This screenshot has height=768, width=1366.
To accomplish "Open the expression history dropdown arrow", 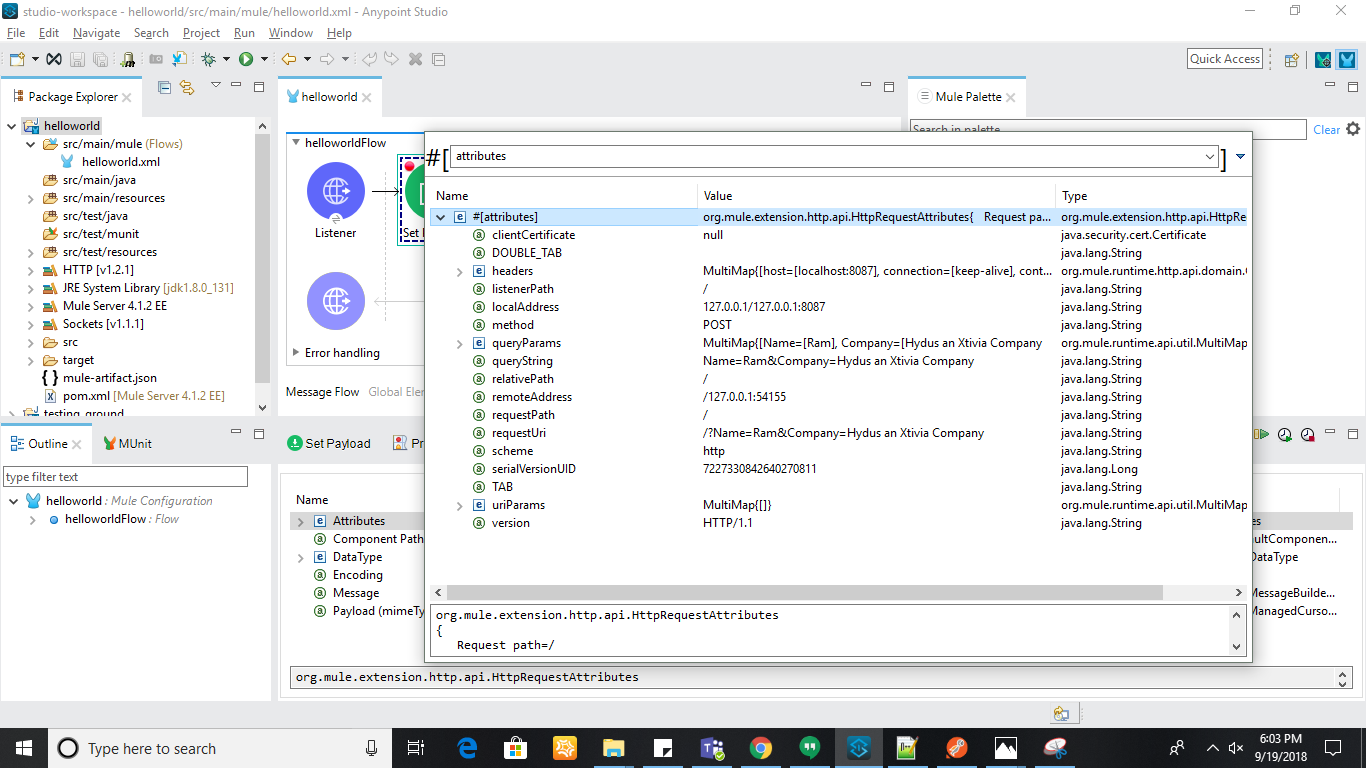I will click(x=1210, y=157).
